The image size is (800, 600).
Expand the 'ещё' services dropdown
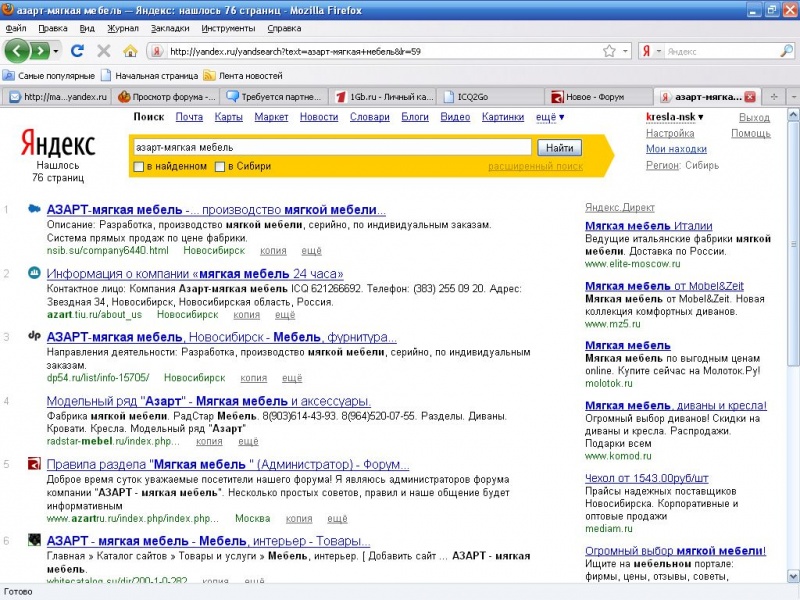pos(548,117)
